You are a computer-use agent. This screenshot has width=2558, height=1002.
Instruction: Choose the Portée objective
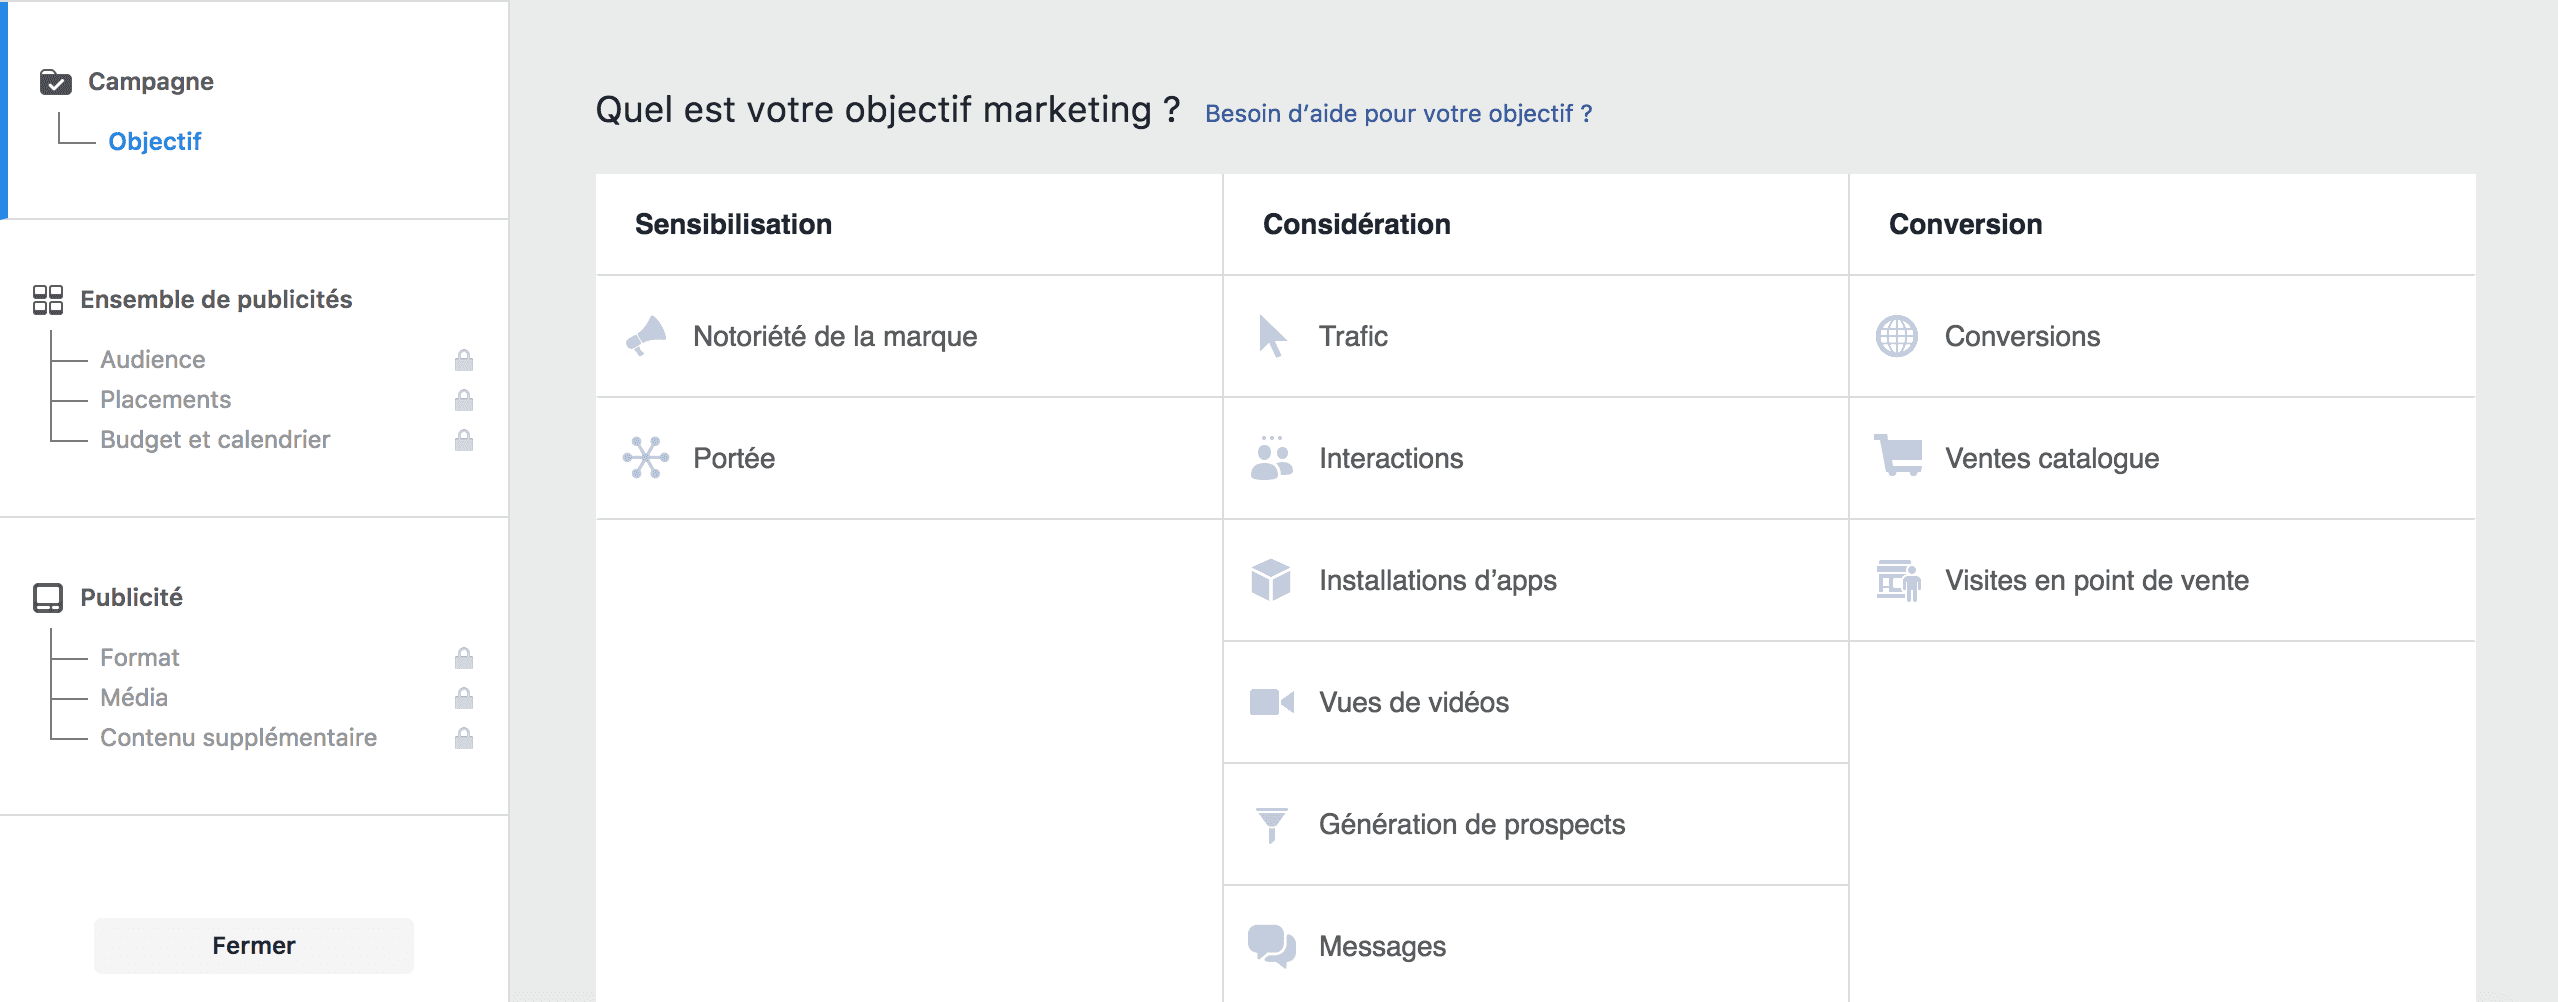909,458
